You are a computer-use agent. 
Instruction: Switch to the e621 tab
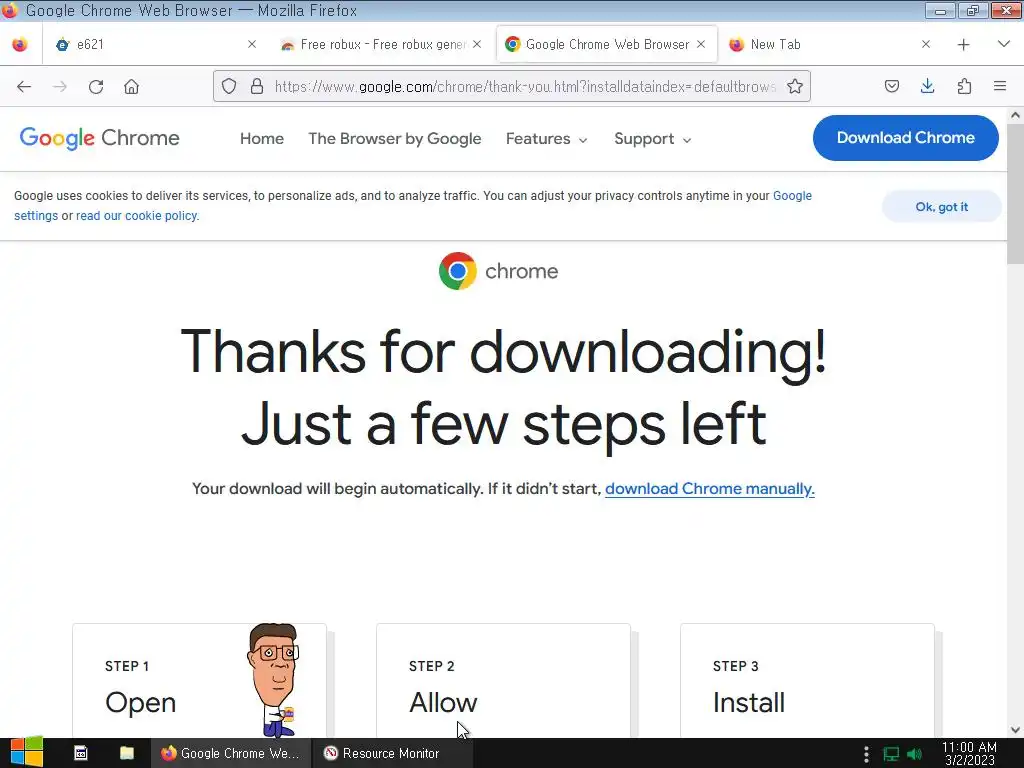point(157,44)
